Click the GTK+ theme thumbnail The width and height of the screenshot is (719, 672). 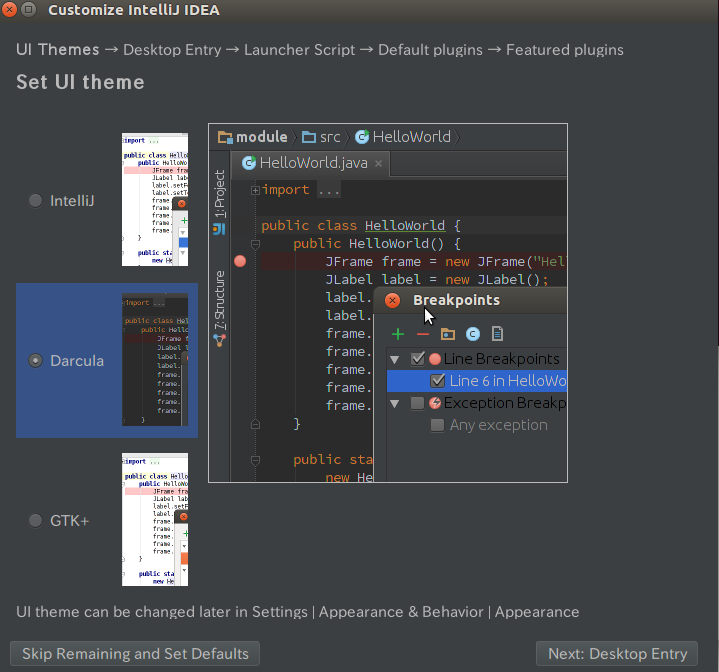pyautogui.click(x=155, y=519)
